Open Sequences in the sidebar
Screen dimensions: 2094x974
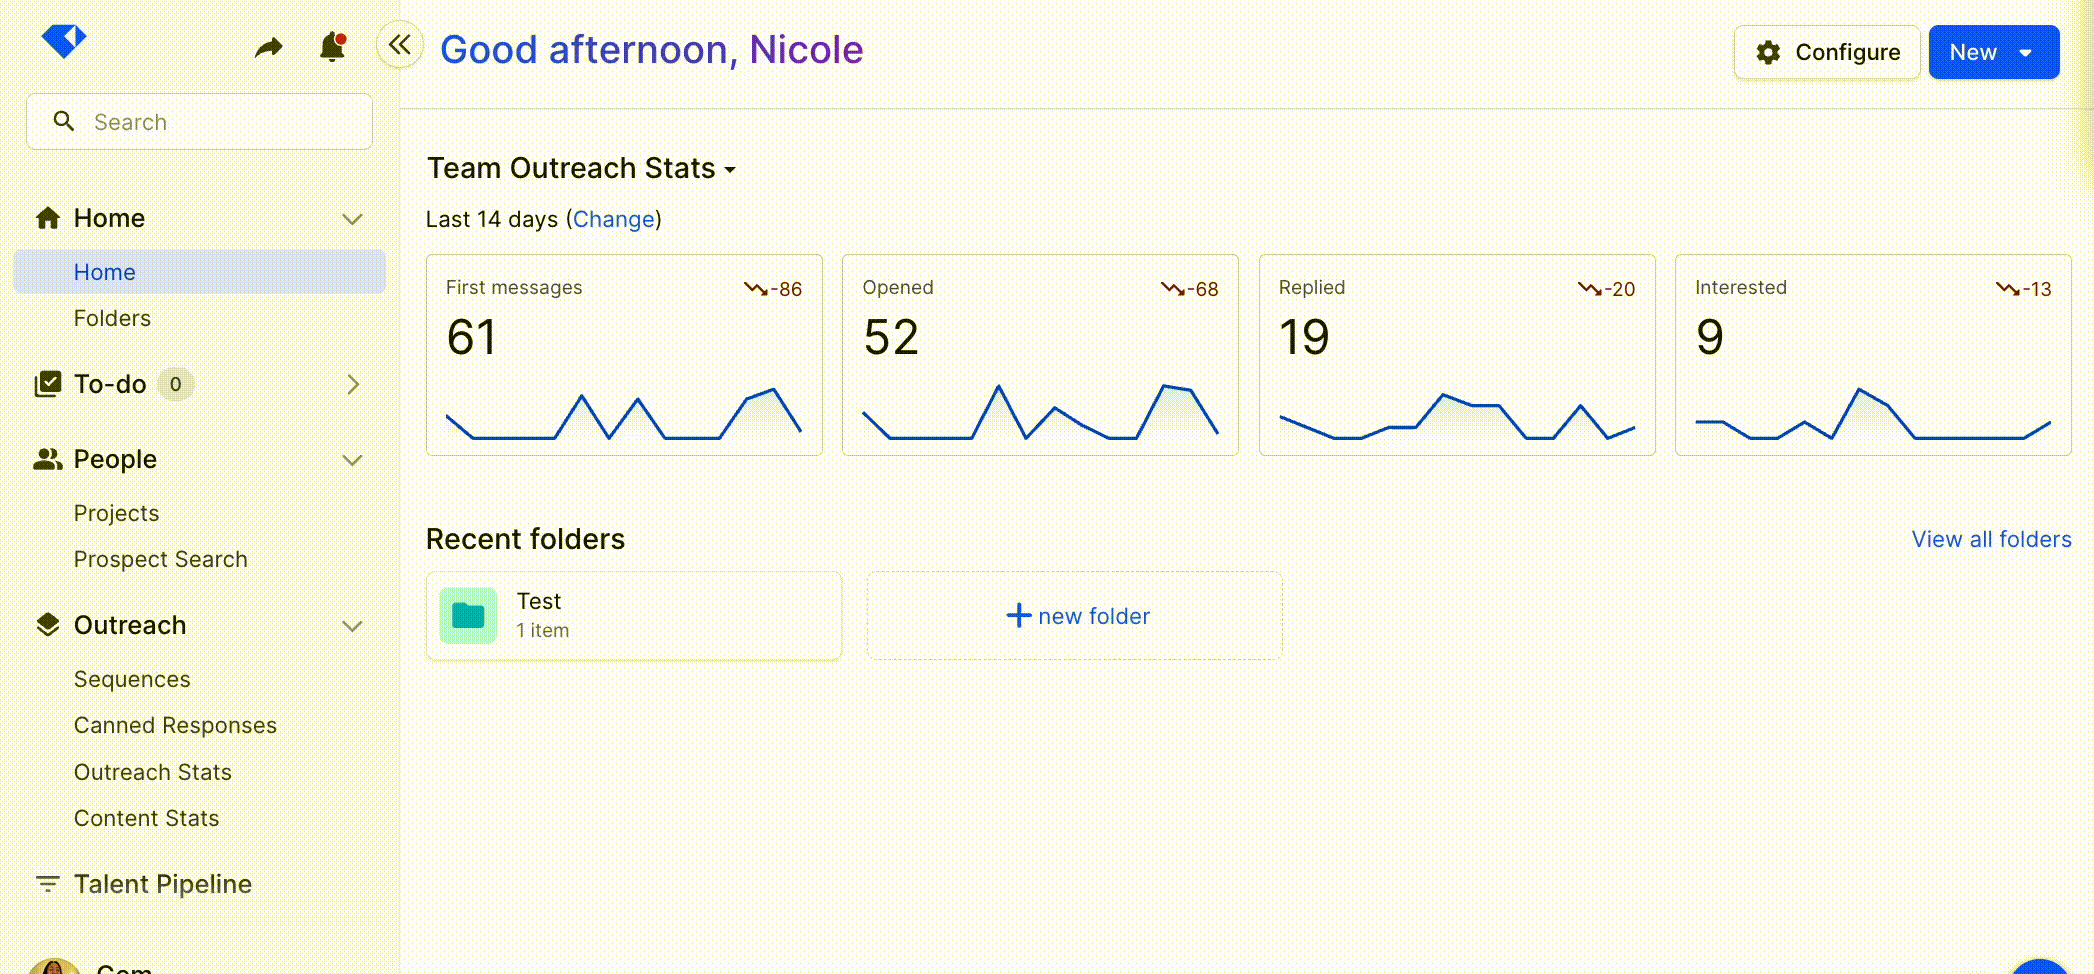pyautogui.click(x=132, y=679)
